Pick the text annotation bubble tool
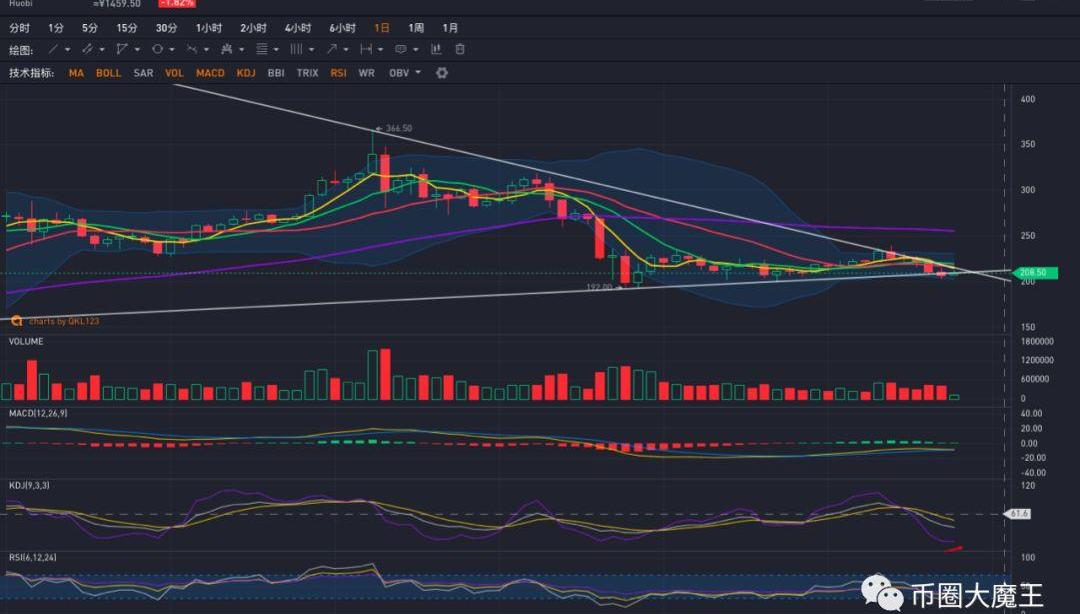The height and width of the screenshot is (614, 1080). pyautogui.click(x=401, y=49)
